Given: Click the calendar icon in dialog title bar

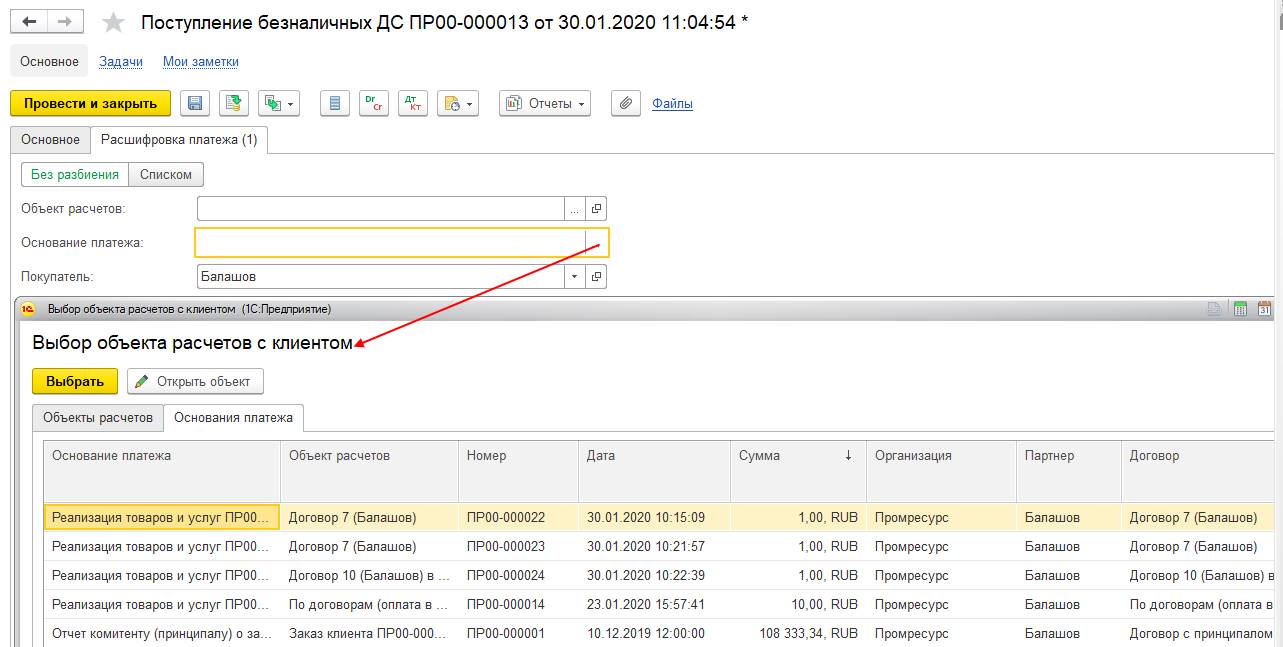Looking at the screenshot, I should (x=1265, y=309).
